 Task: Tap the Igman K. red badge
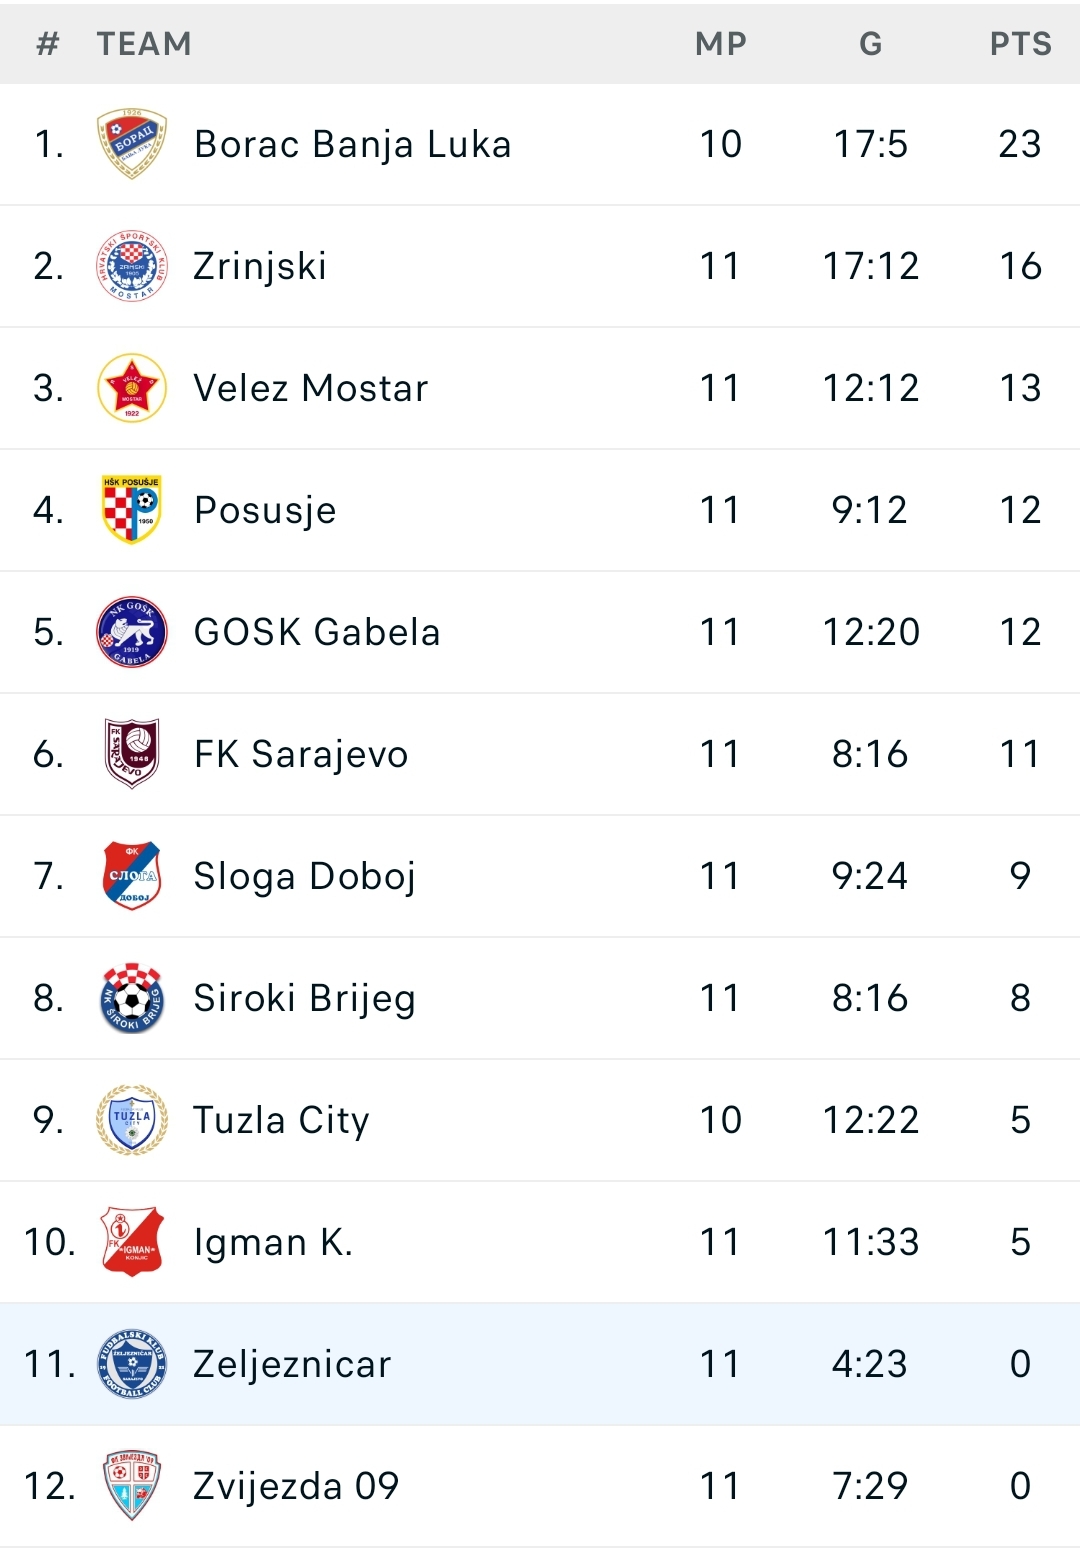132,1242
